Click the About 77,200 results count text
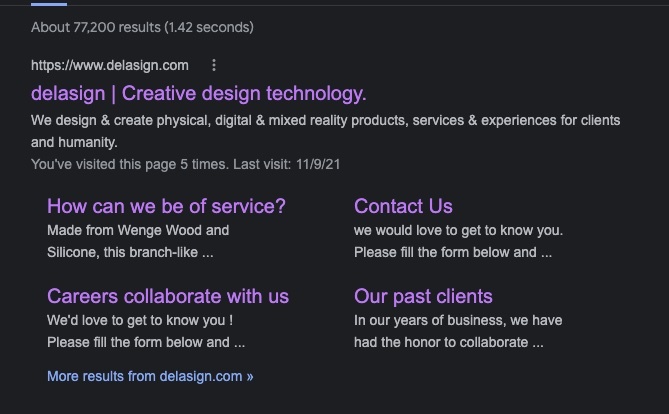The width and height of the screenshot is (669, 414). [96, 27]
